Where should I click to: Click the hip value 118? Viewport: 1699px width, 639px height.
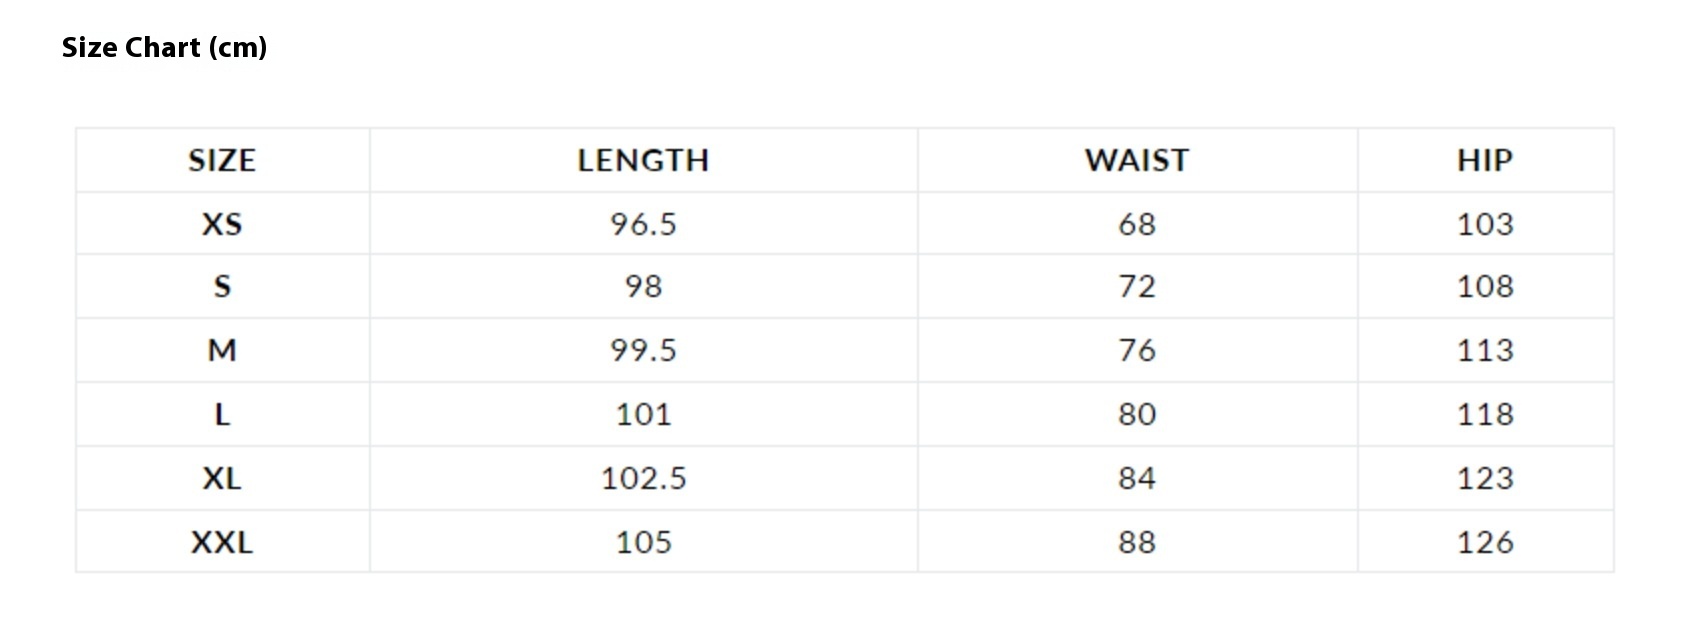click(x=1485, y=414)
